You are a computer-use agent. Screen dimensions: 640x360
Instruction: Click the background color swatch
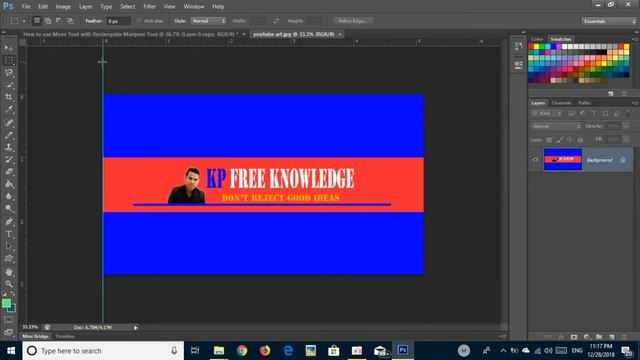click(12, 309)
